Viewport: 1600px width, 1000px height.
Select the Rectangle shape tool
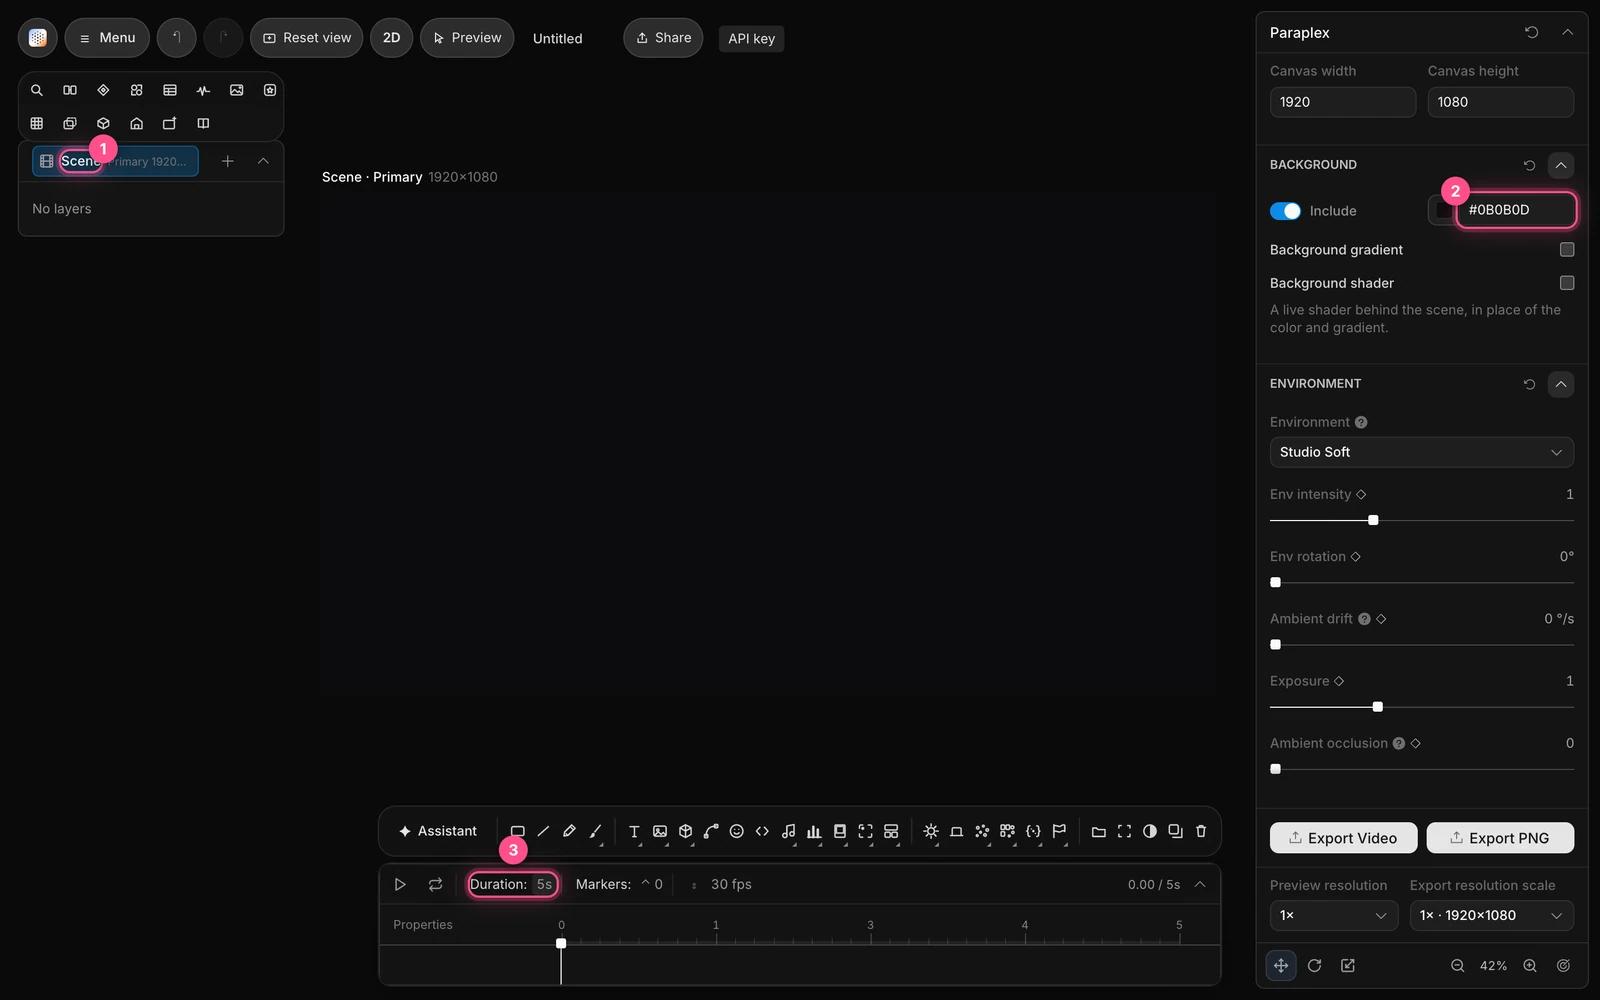[517, 831]
